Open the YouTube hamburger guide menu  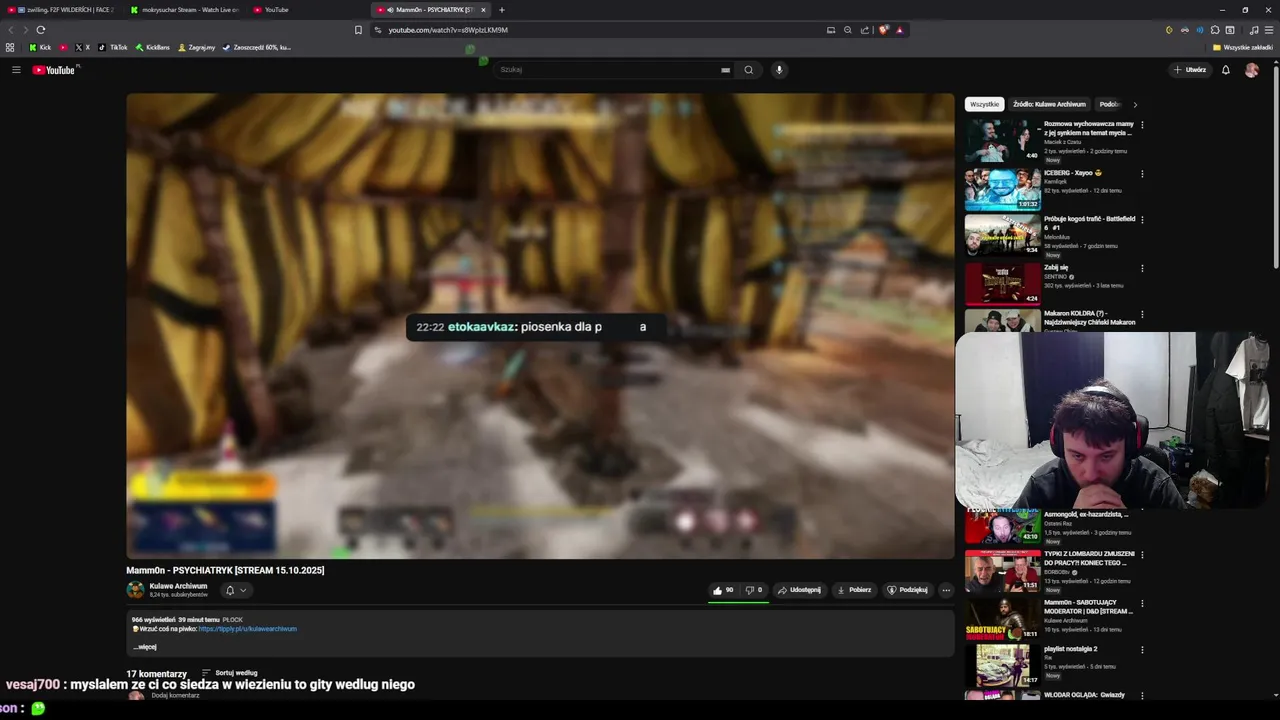[16, 70]
